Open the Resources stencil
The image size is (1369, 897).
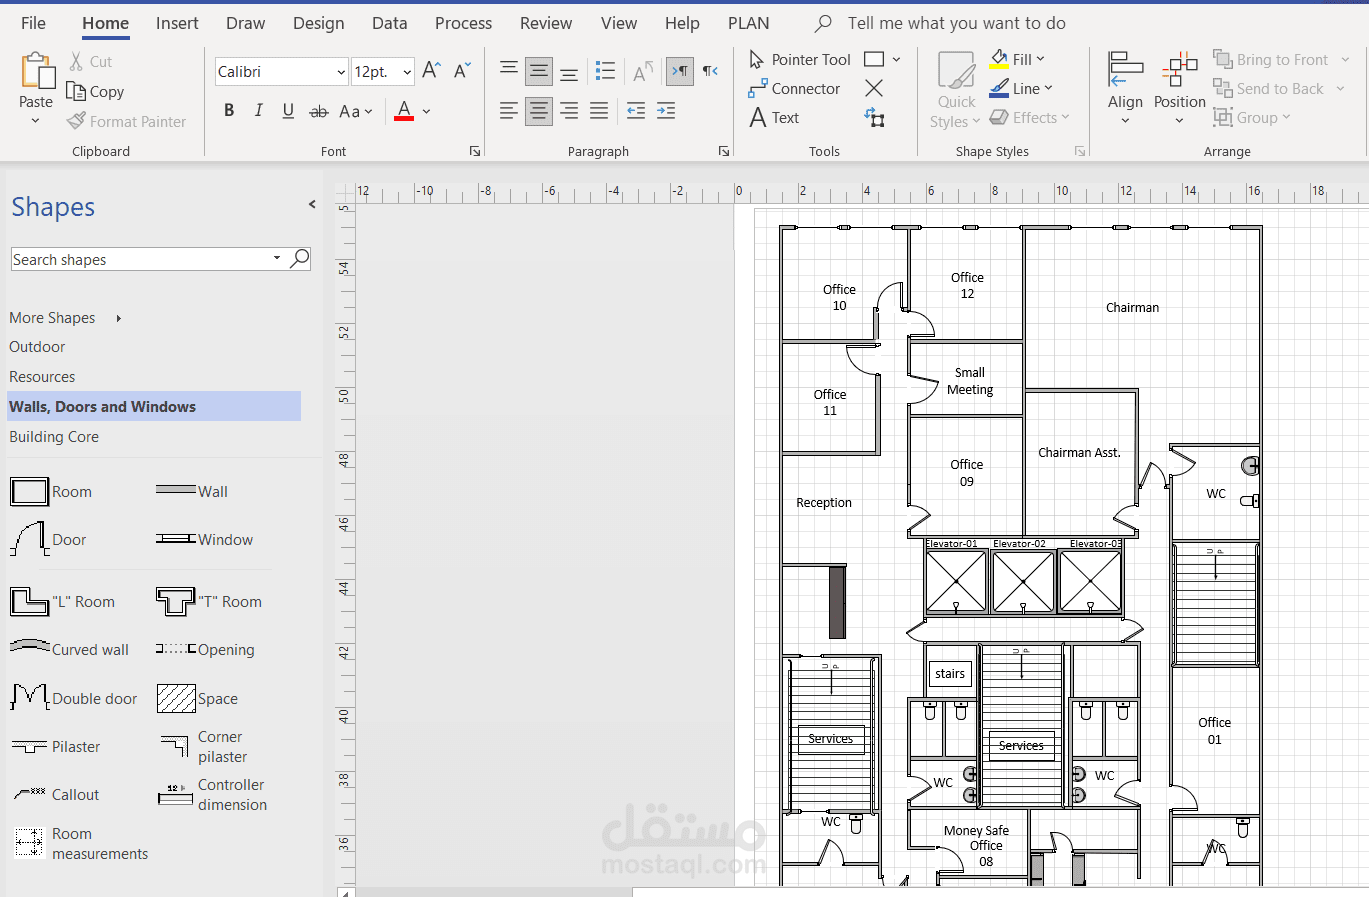(42, 377)
